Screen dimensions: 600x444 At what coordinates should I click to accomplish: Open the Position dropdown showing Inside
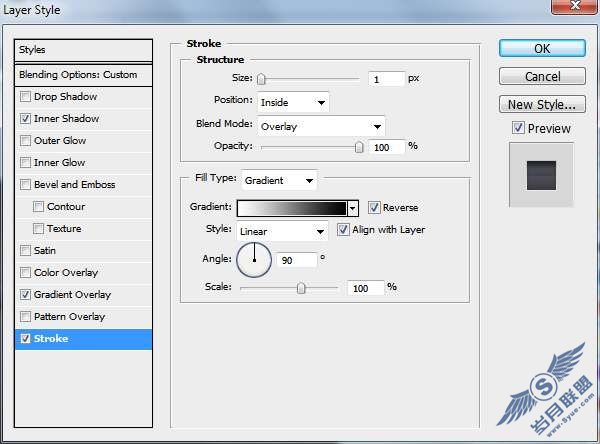[x=293, y=102]
